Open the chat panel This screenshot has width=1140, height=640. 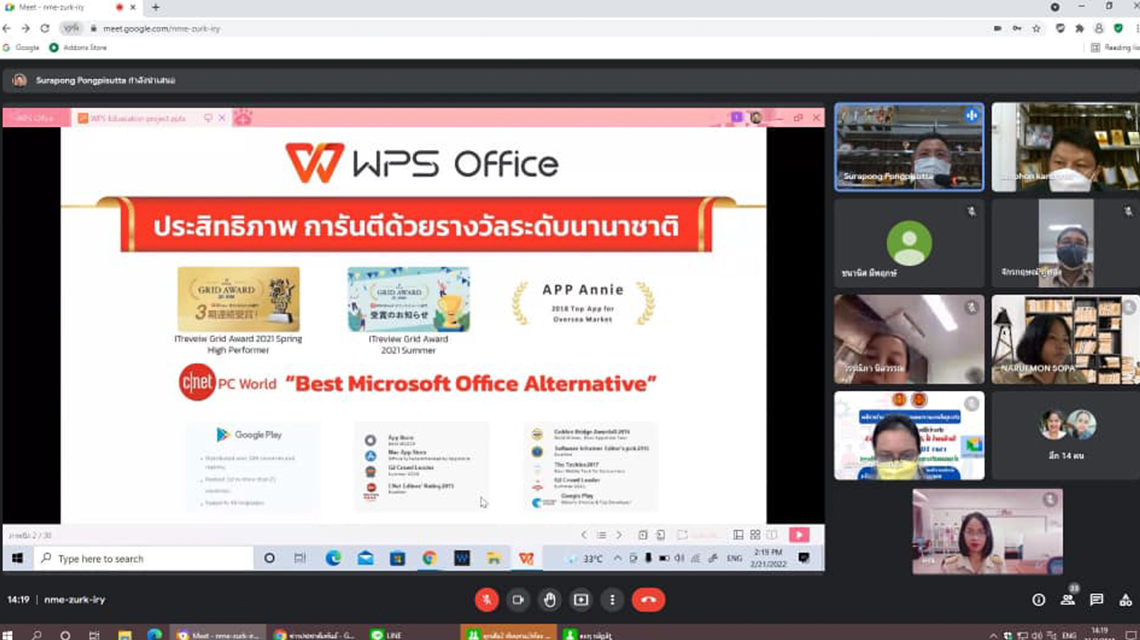pyautogui.click(x=1096, y=600)
